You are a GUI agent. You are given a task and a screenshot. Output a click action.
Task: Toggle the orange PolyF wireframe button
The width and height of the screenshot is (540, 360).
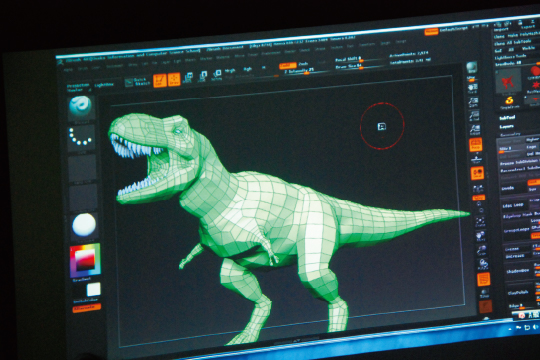coord(483,279)
